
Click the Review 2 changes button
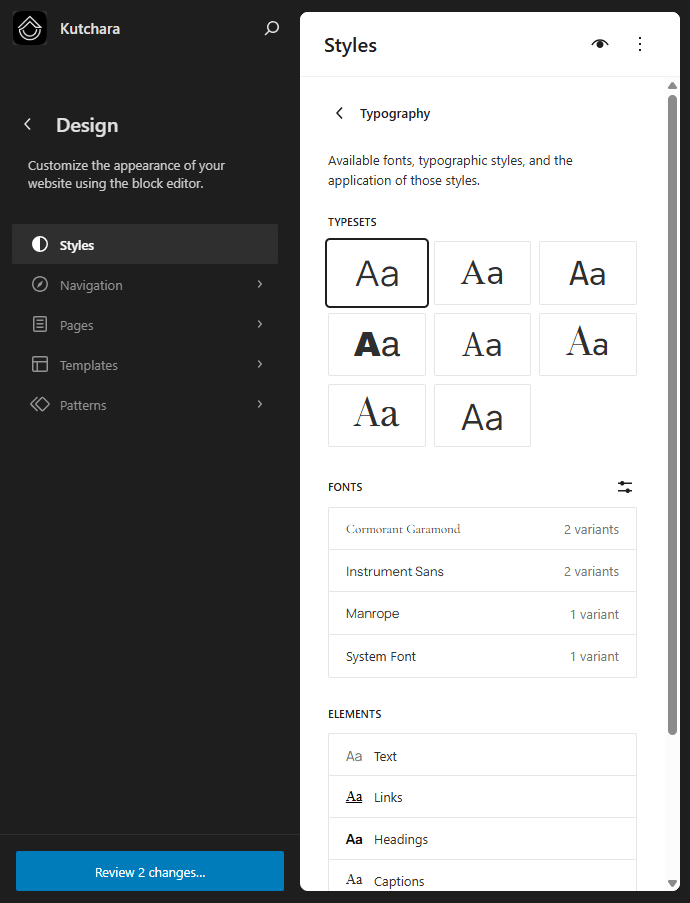(150, 871)
